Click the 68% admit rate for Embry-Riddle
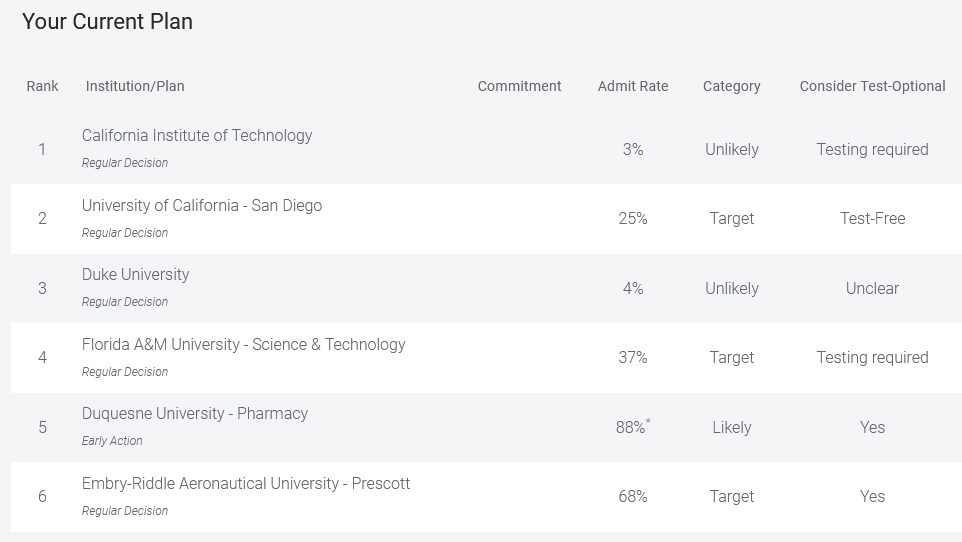 point(633,496)
